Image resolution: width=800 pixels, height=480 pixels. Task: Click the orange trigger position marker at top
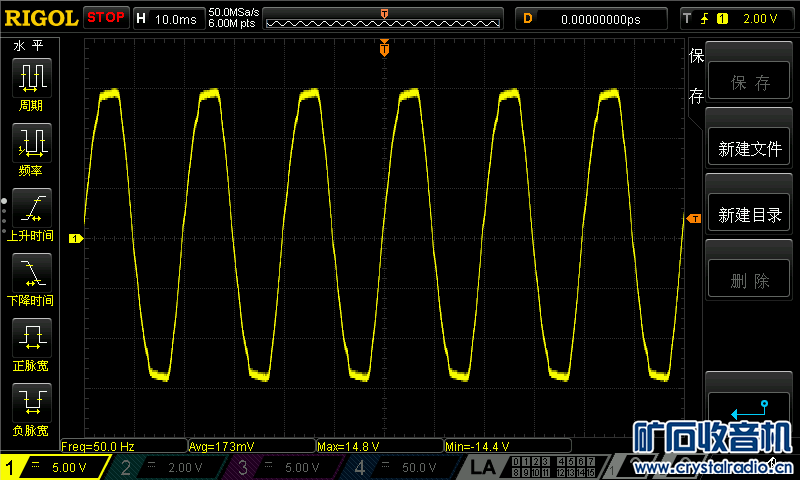tap(384, 48)
